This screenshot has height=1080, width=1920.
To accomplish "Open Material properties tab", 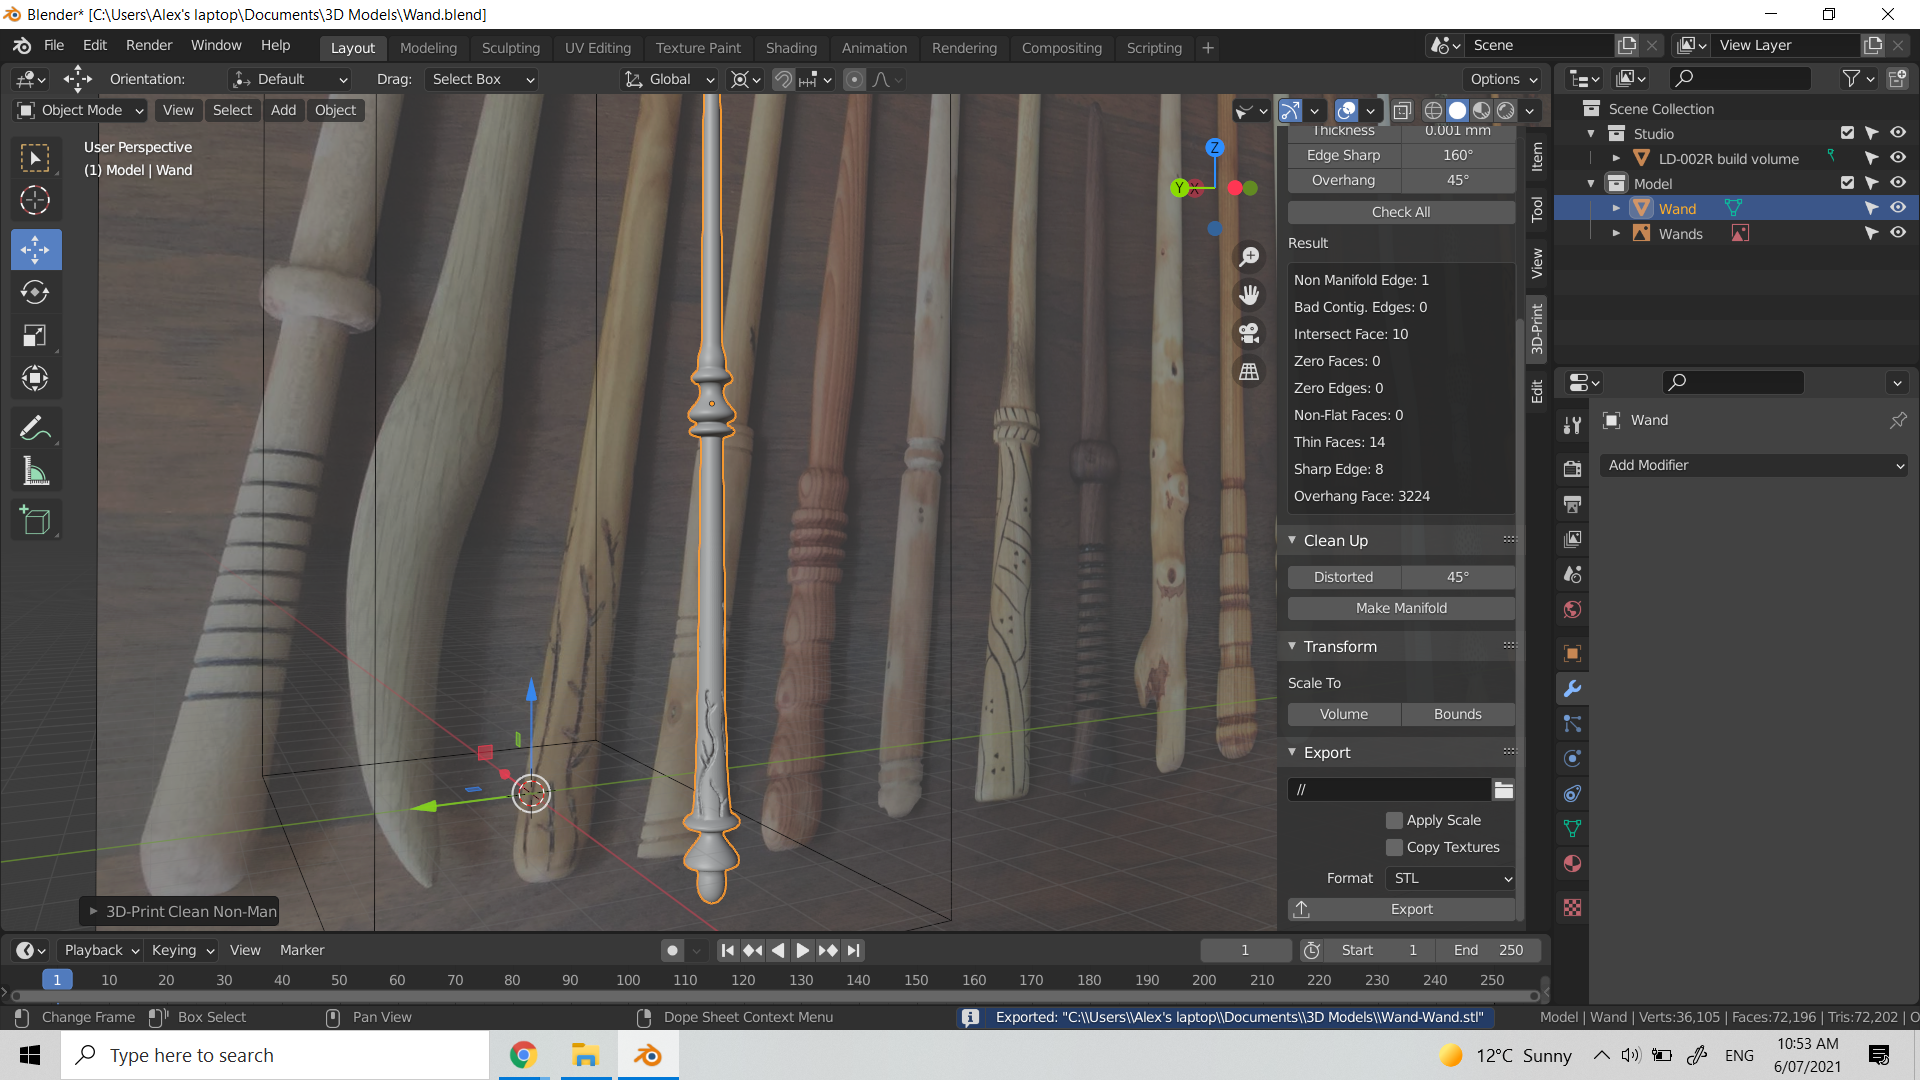I will point(1572,864).
